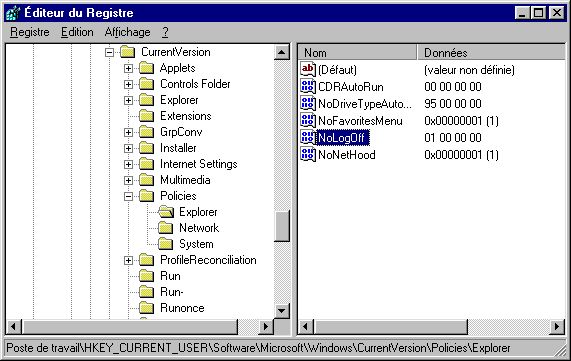
Task: Select the NoNetHood value name
Action: tap(347, 155)
